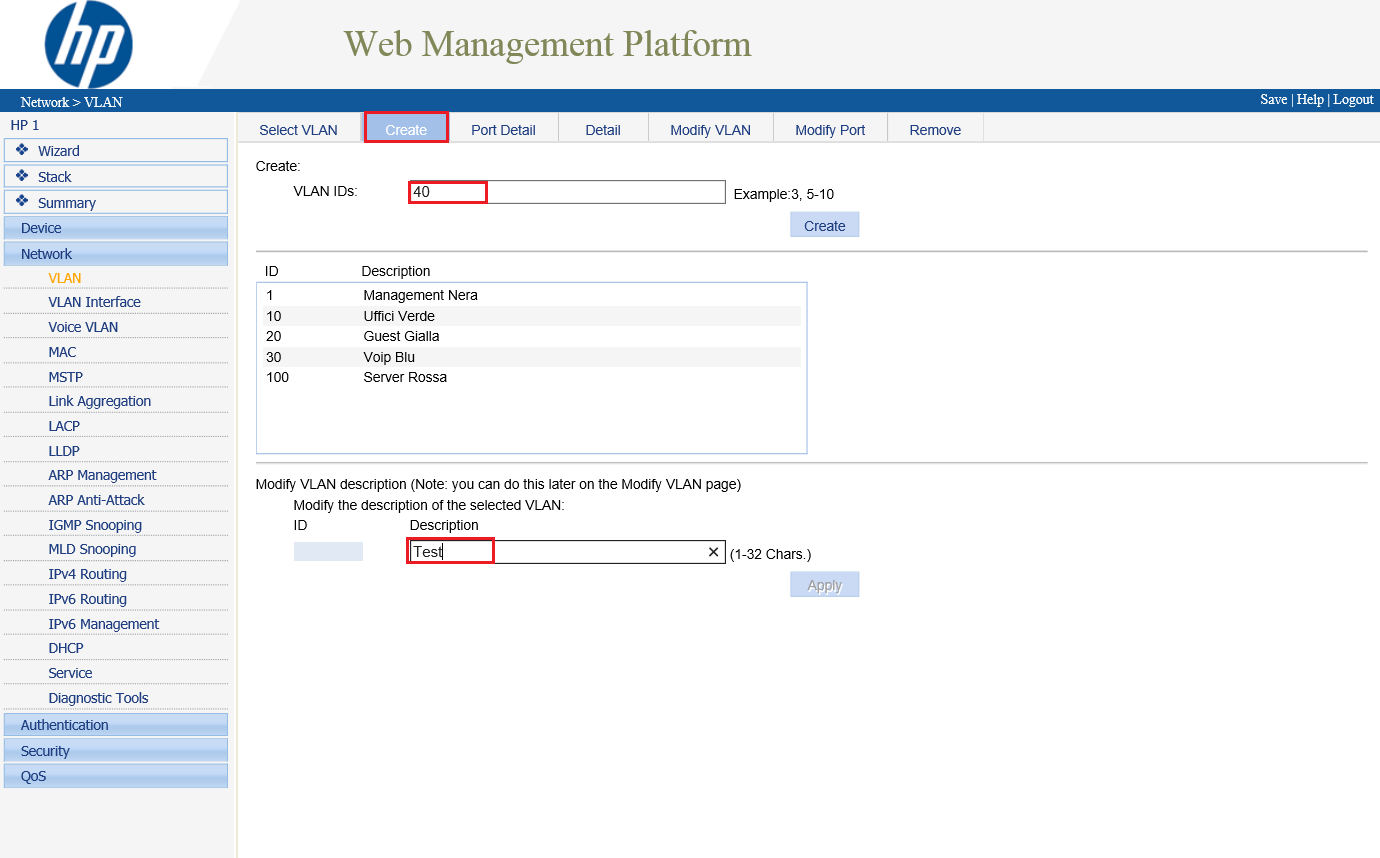Open Diagnostic Tools
Image resolution: width=1380 pixels, height=858 pixels.
click(98, 698)
